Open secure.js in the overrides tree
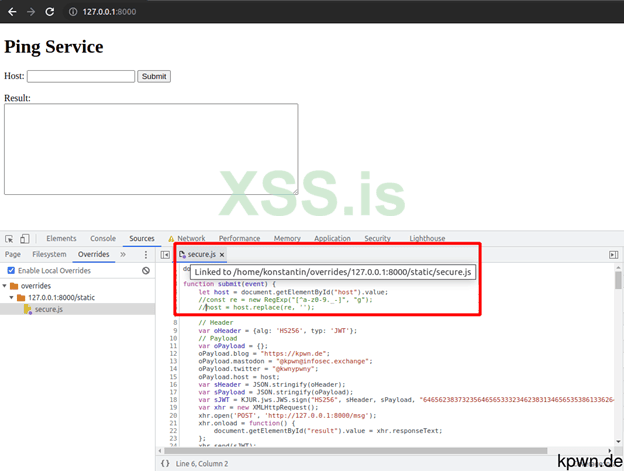 click(x=49, y=309)
